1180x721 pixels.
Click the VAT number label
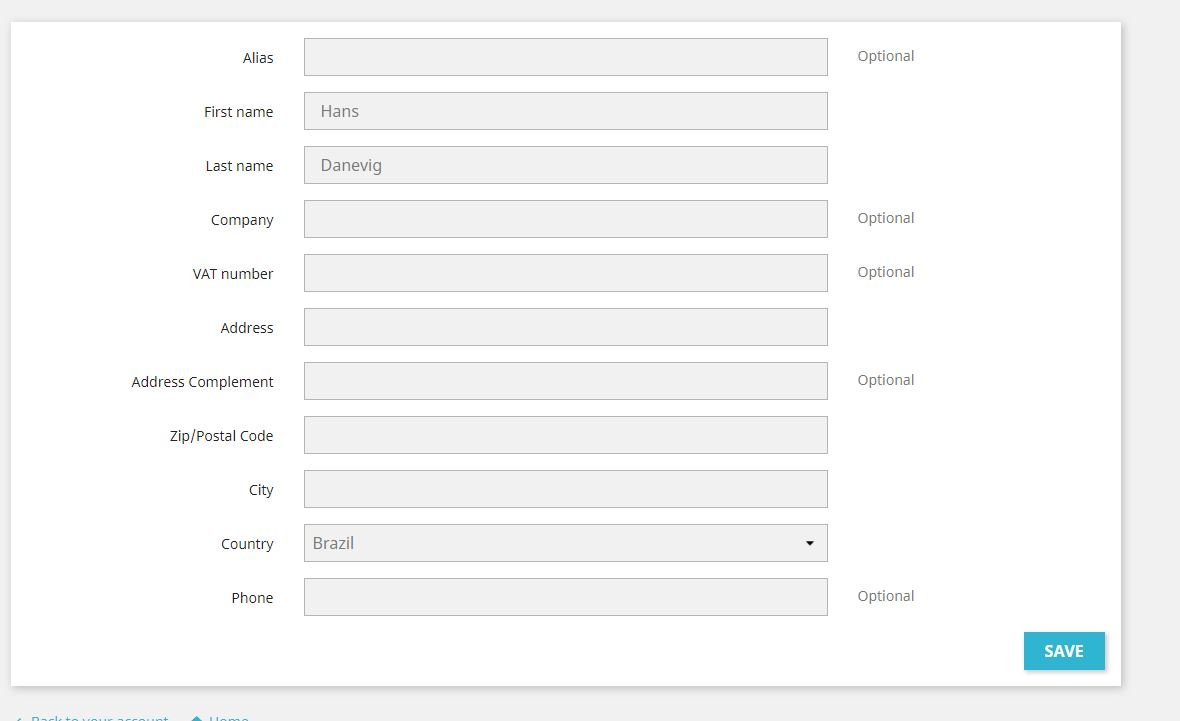(x=233, y=274)
